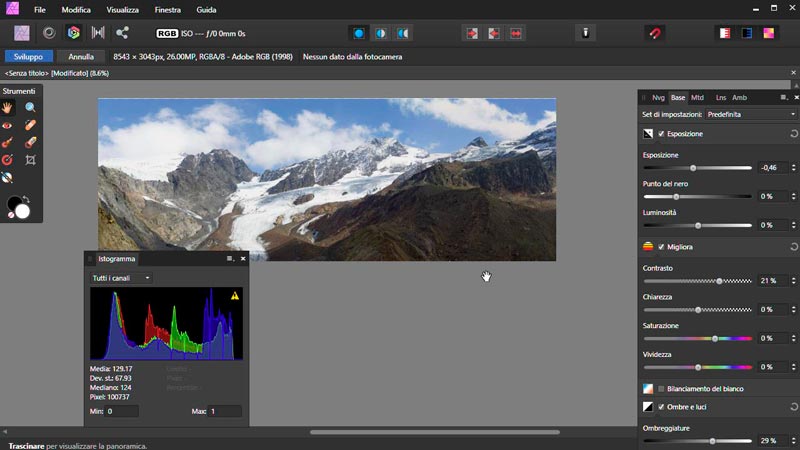Click the Ombreggiature slider track
Image resolution: width=800 pixels, height=450 pixels.
[697, 441]
